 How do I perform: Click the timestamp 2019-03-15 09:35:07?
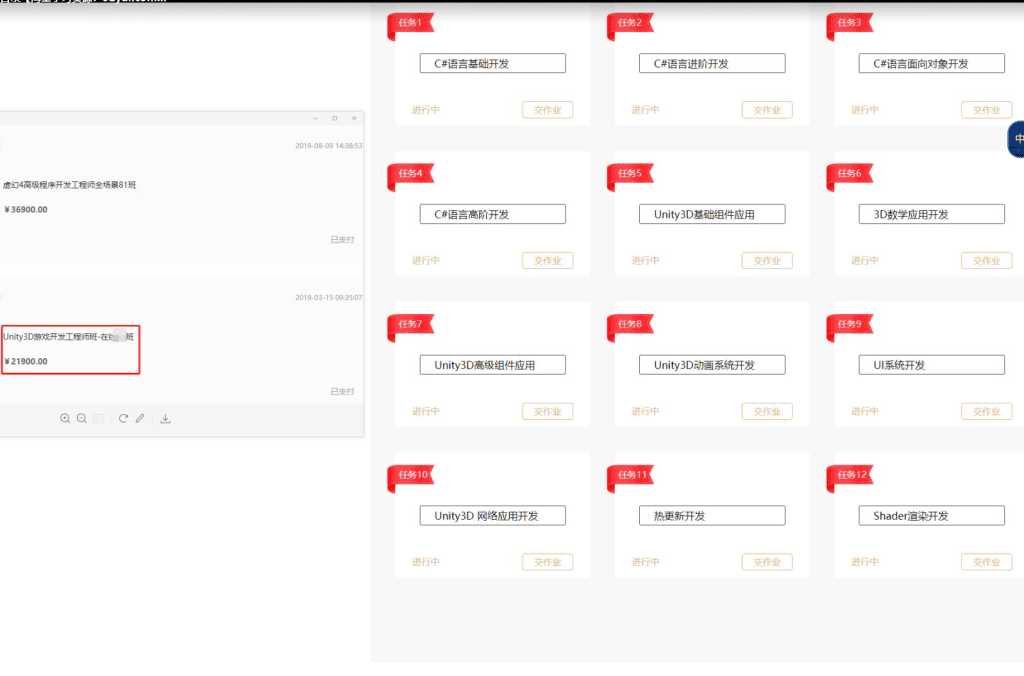328,297
